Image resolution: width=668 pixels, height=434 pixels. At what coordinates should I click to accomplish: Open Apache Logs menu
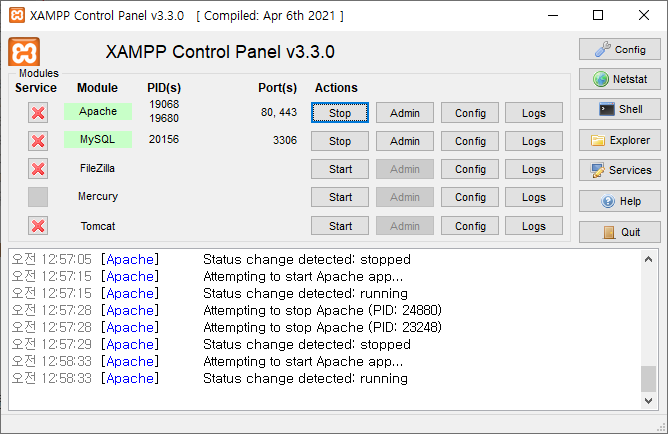pos(534,113)
